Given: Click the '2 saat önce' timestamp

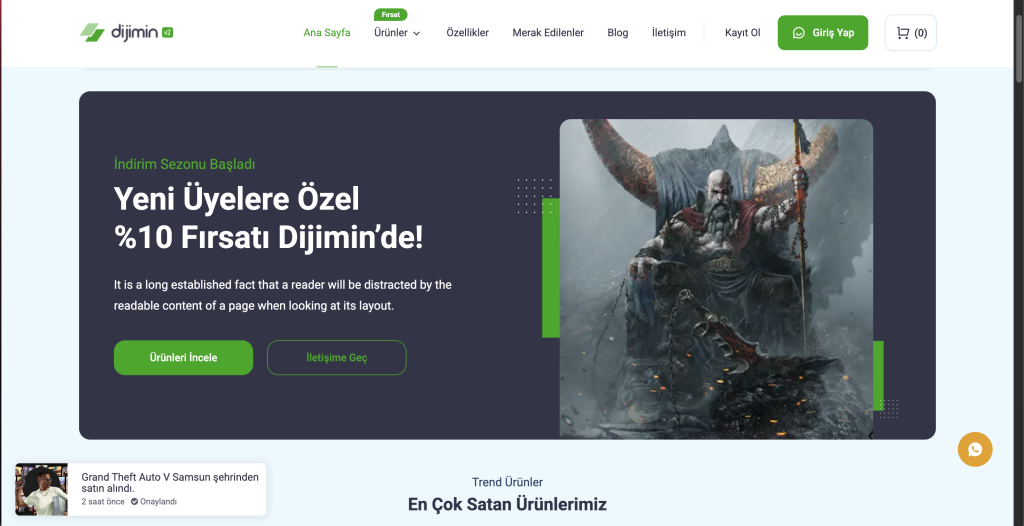Looking at the screenshot, I should (103, 502).
